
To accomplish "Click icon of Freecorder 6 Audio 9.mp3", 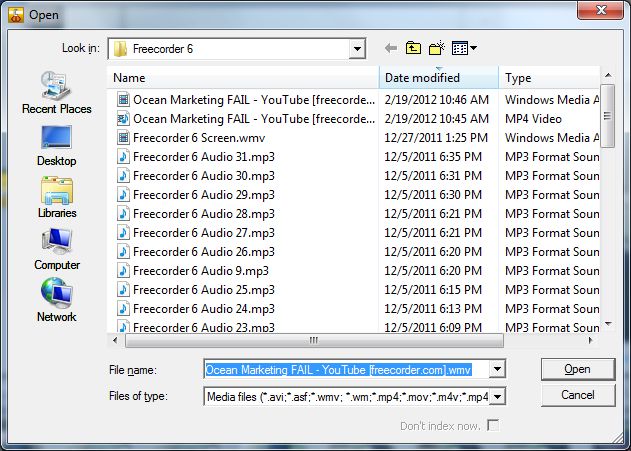I will pyautogui.click(x=123, y=271).
